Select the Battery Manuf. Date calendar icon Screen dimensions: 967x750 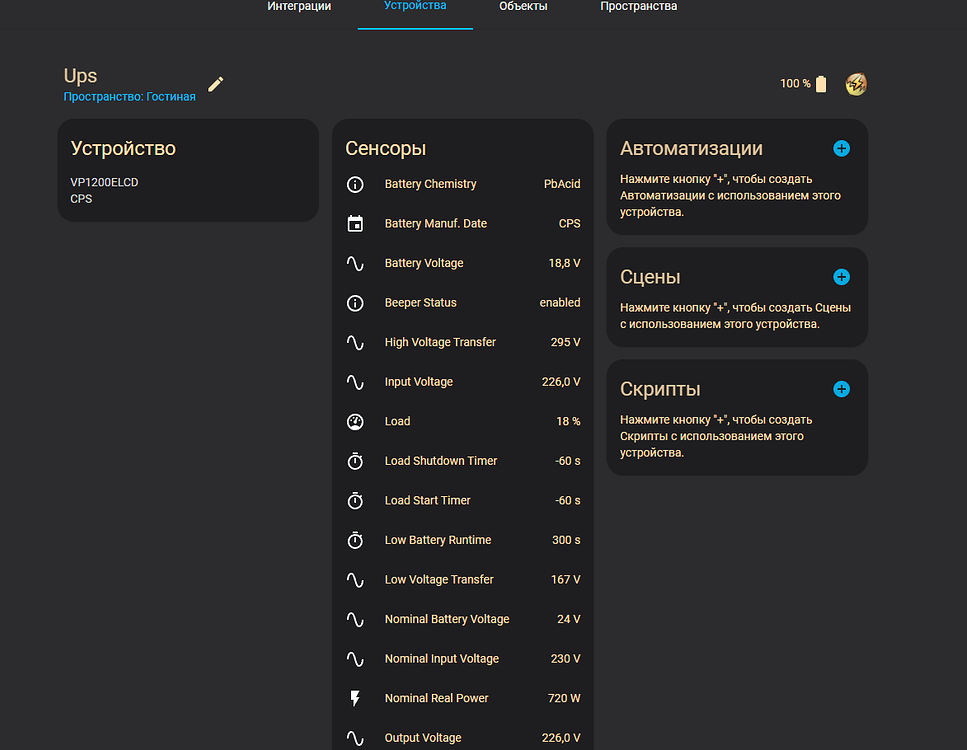click(355, 223)
